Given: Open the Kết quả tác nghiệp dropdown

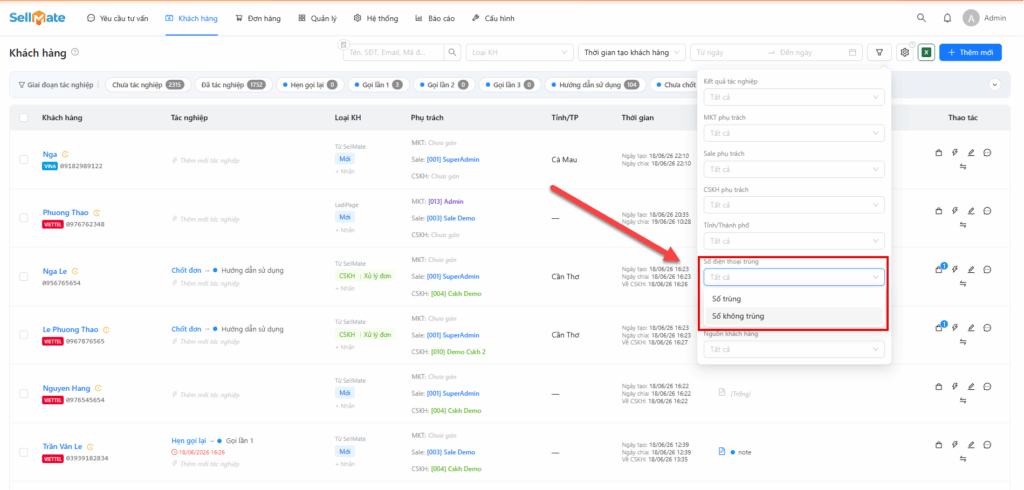Looking at the screenshot, I should [793, 97].
